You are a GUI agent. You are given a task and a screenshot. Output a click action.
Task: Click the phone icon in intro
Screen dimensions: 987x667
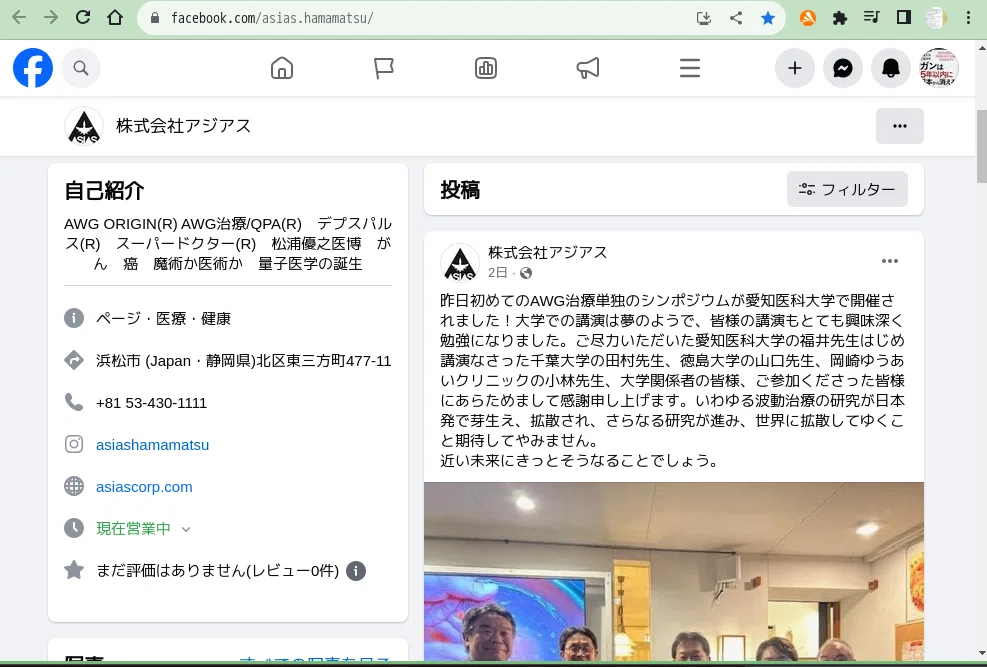(74, 402)
